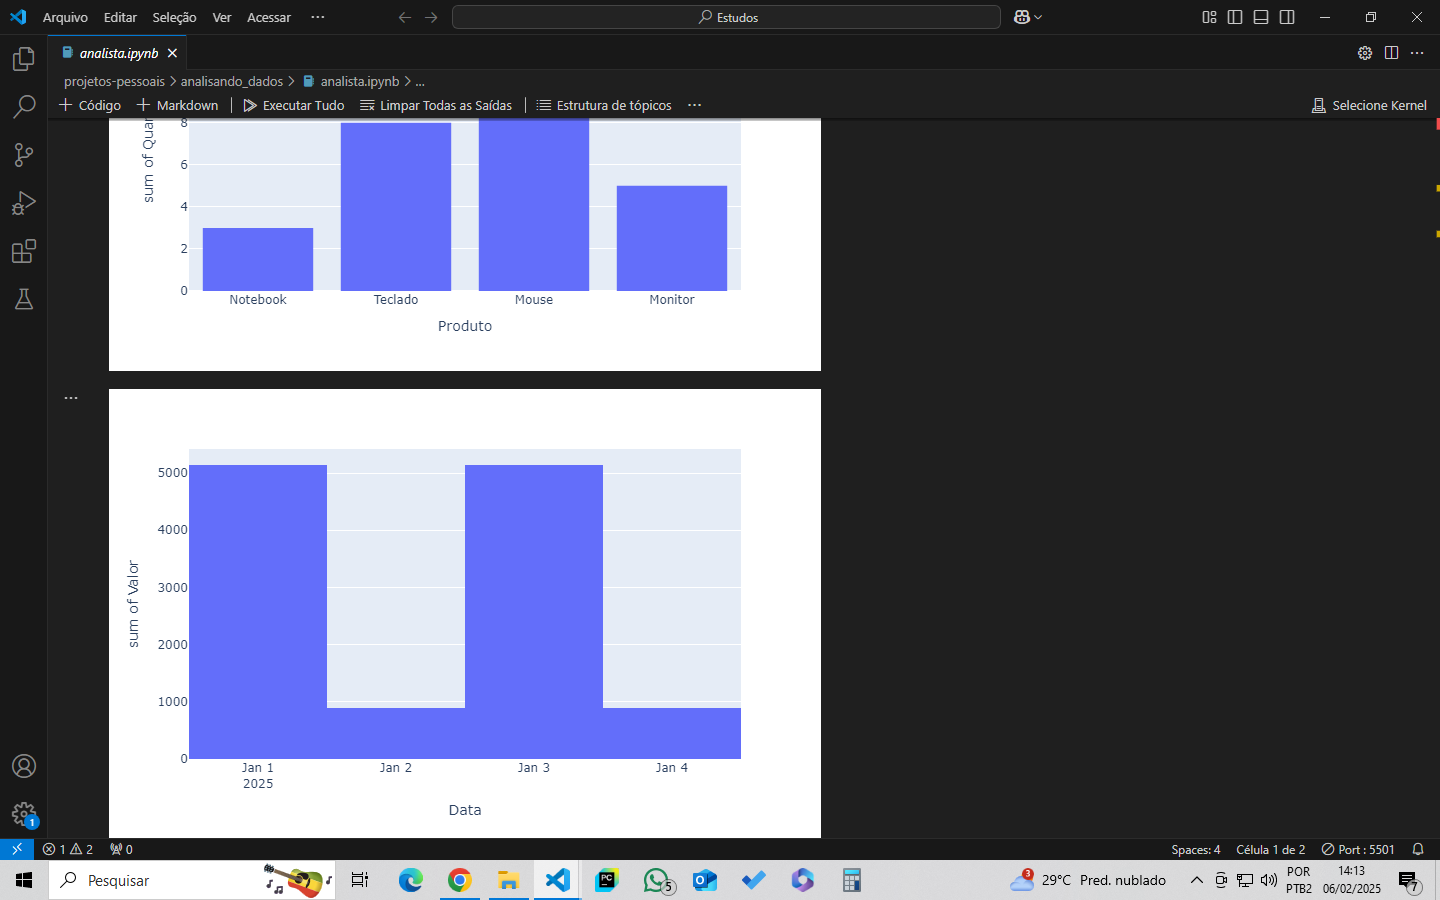Toggle the bottom panel

(1261, 17)
